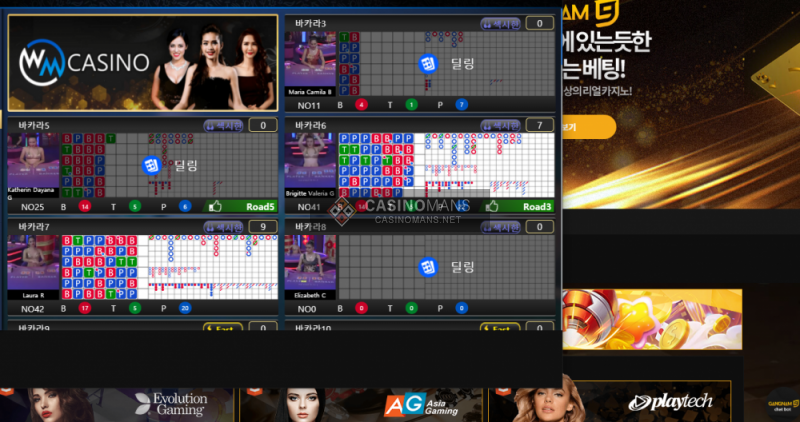Open Laura R dealer video thumbnail

(33, 267)
